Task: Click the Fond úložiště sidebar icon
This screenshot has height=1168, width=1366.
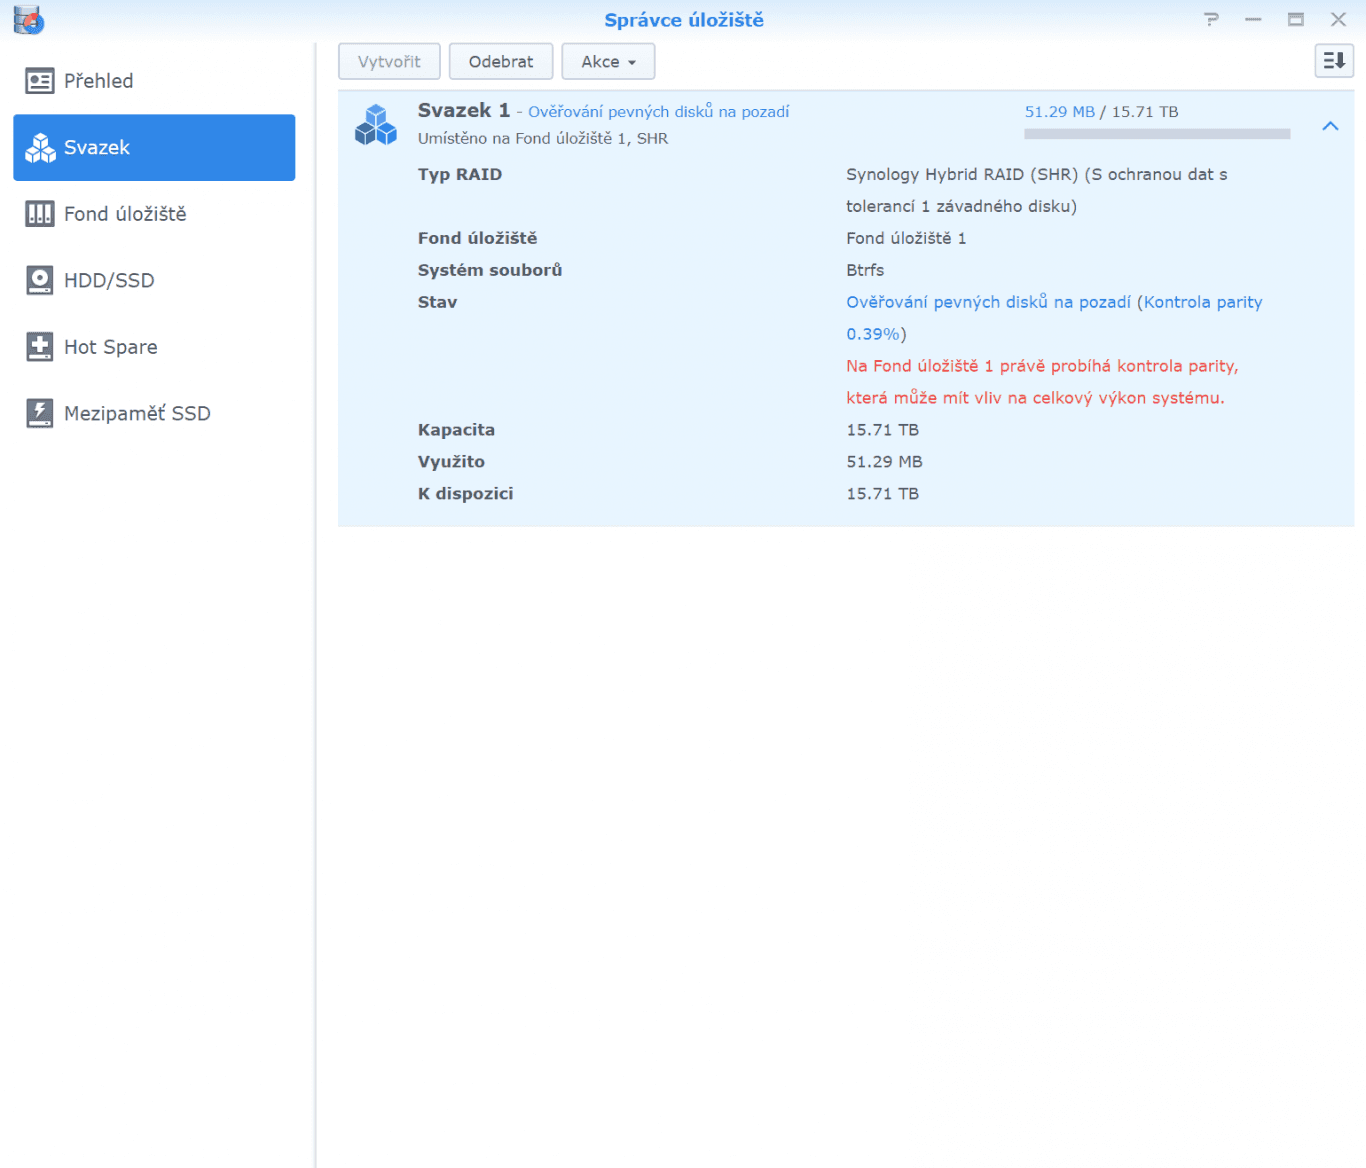Action: pos(40,214)
